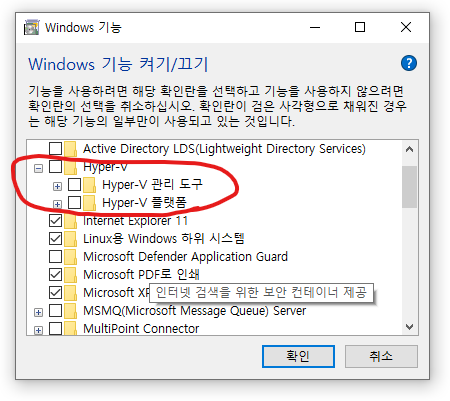Enable Microsoft Defender Application Guard checkbox
This screenshot has width=450, height=401.
pos(55,256)
